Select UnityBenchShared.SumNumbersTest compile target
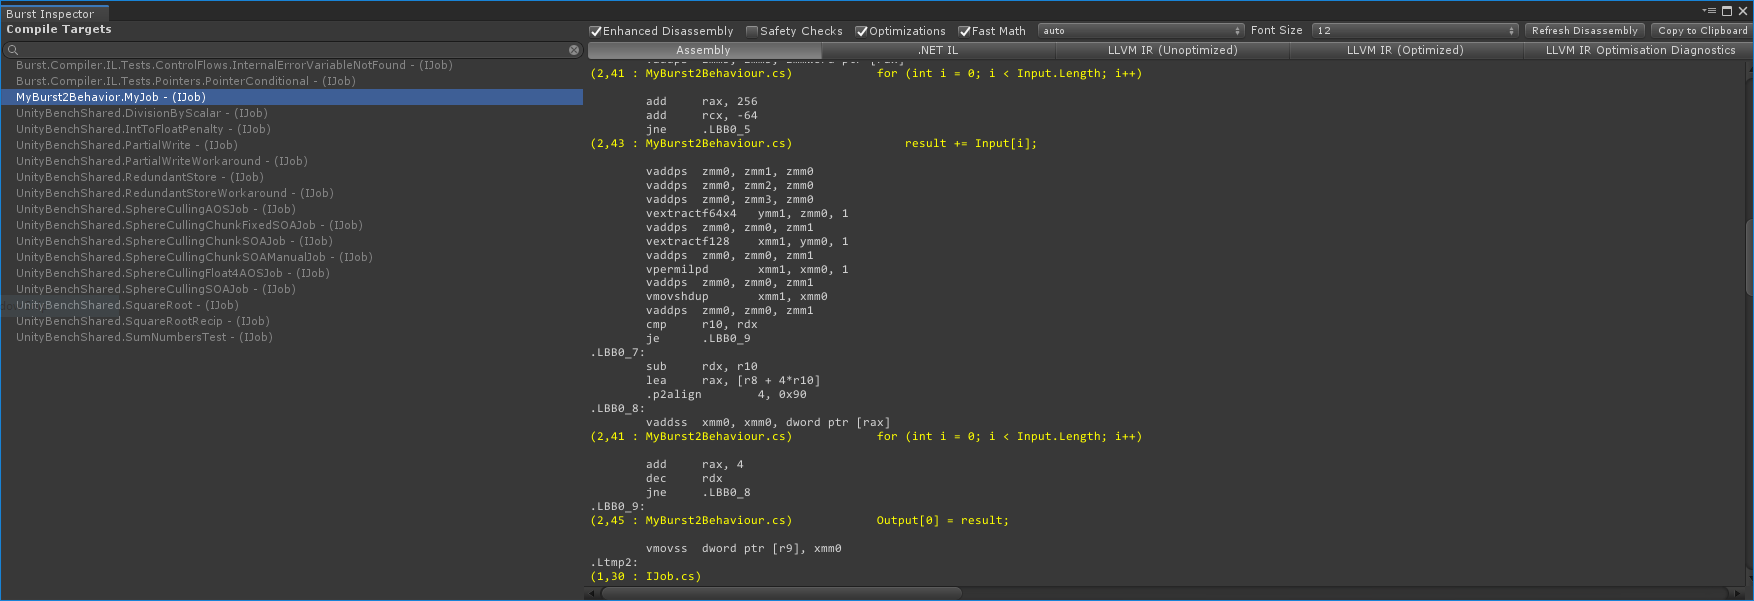The image size is (1754, 601). (144, 337)
